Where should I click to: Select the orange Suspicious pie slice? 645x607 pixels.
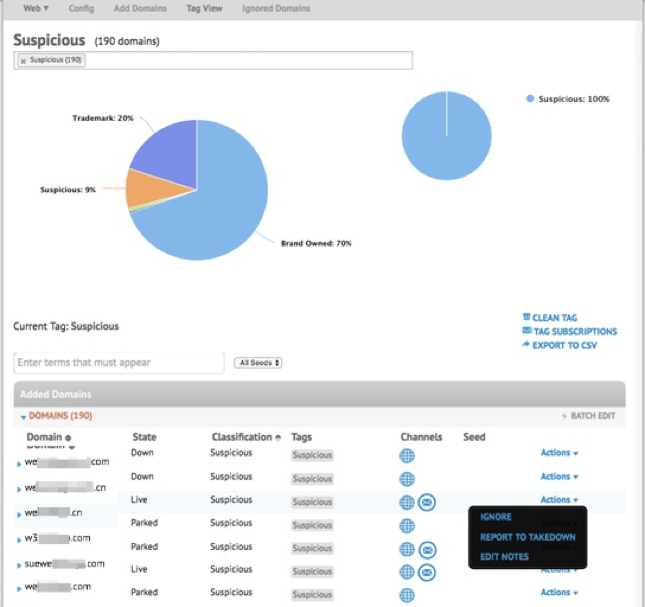coord(152,187)
